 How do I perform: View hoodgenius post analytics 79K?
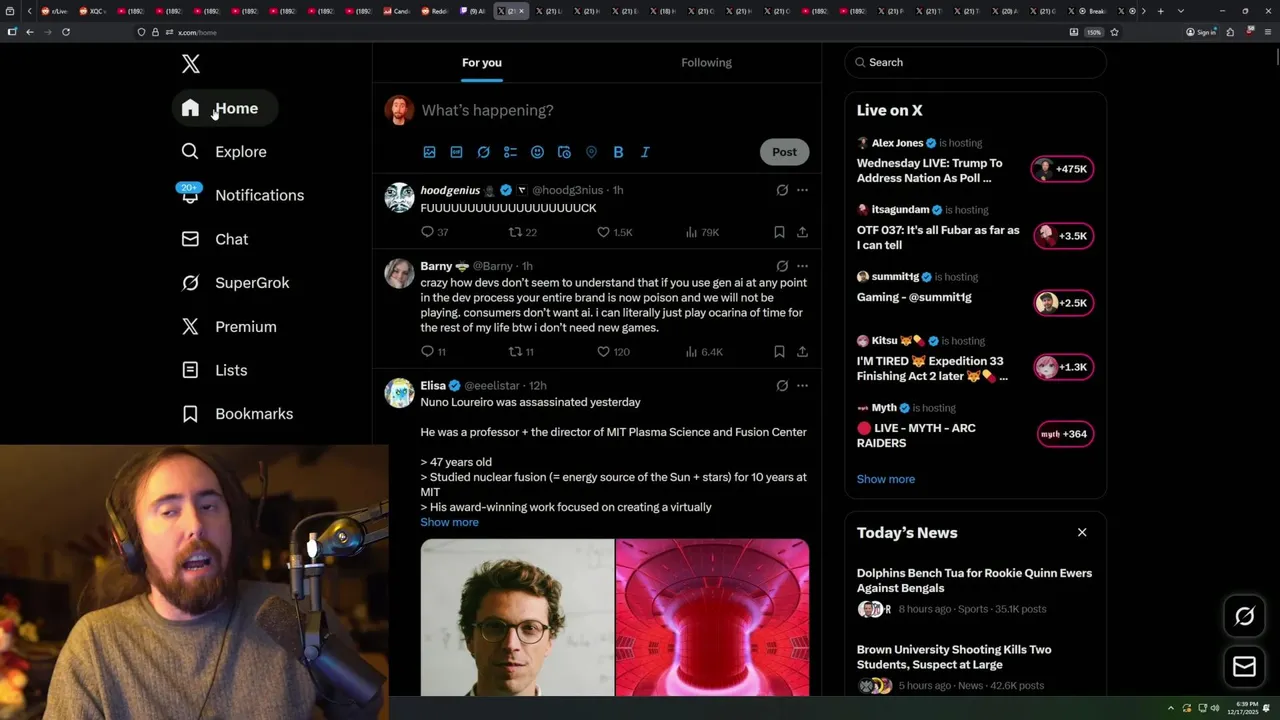pyautogui.click(x=702, y=232)
